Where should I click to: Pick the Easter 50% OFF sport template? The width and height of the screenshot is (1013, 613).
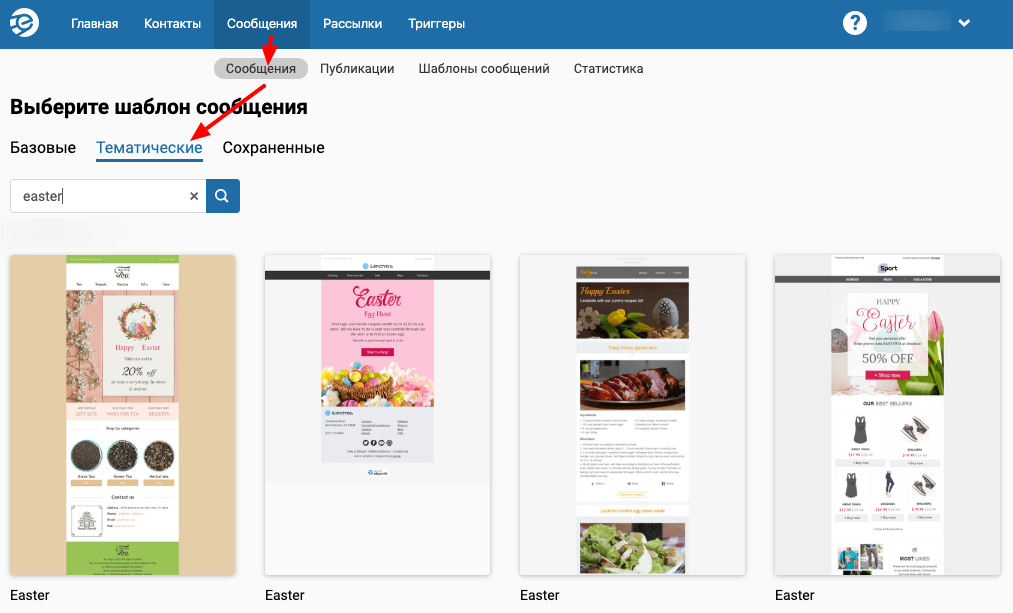(887, 415)
